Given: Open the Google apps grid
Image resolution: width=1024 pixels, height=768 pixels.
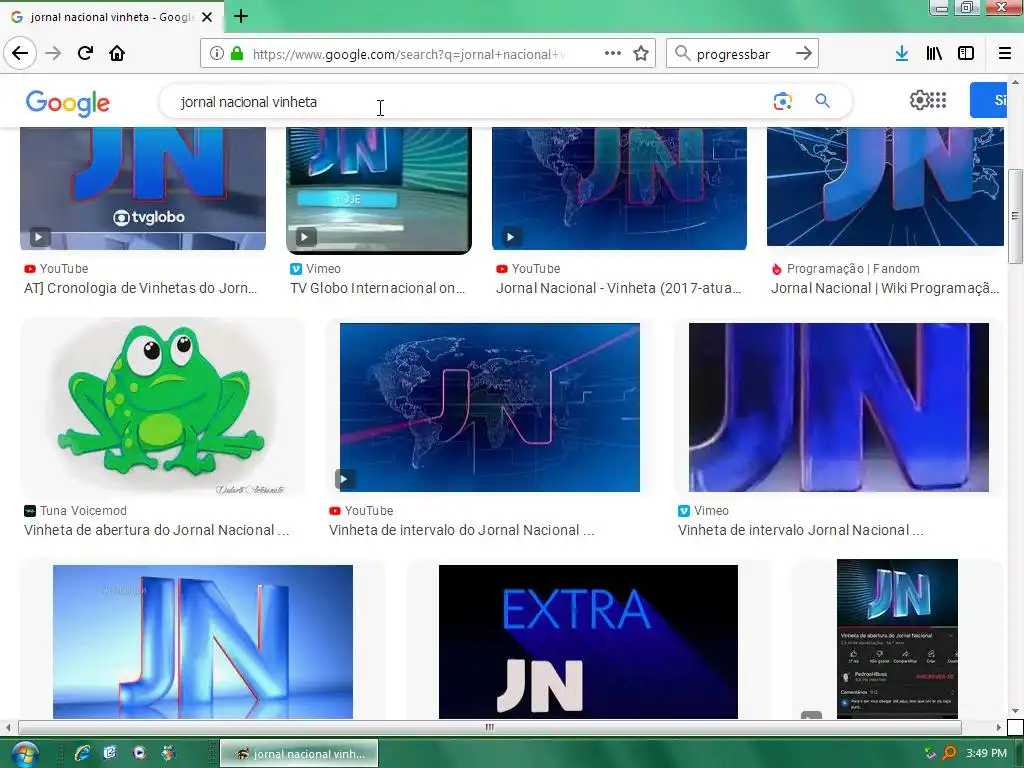Looking at the screenshot, I should pyautogui.click(x=938, y=100).
